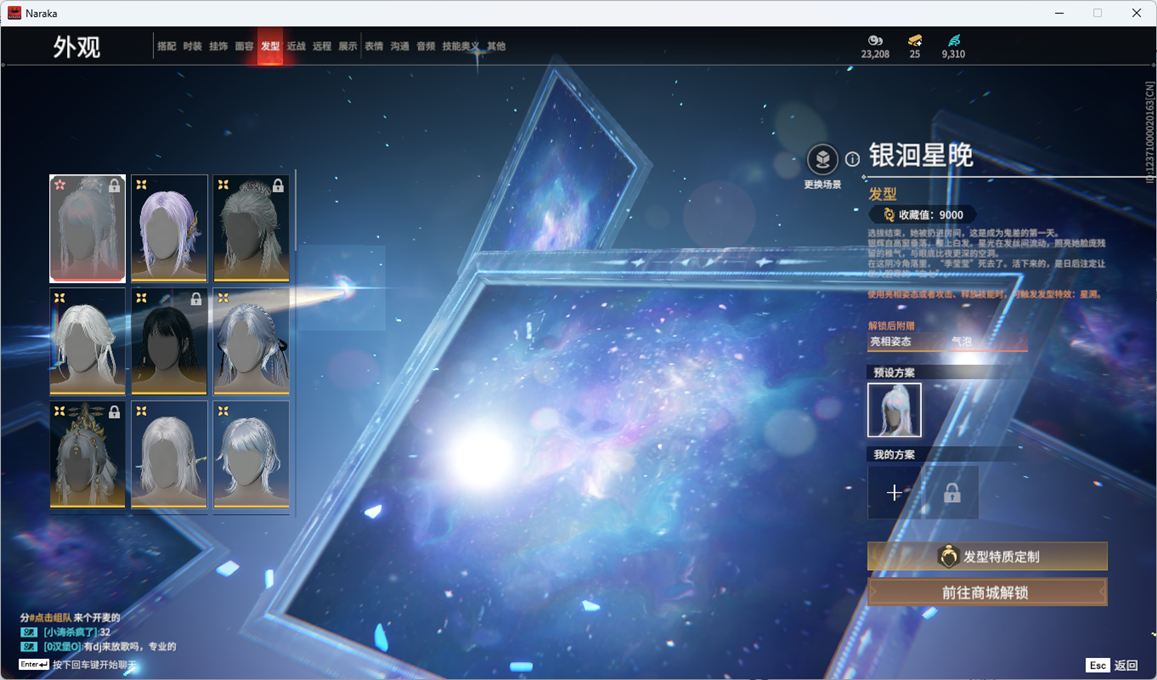1157x680 pixels.
Task: Click the 银洄星晚 hairstyle name
Action: pos(921,156)
